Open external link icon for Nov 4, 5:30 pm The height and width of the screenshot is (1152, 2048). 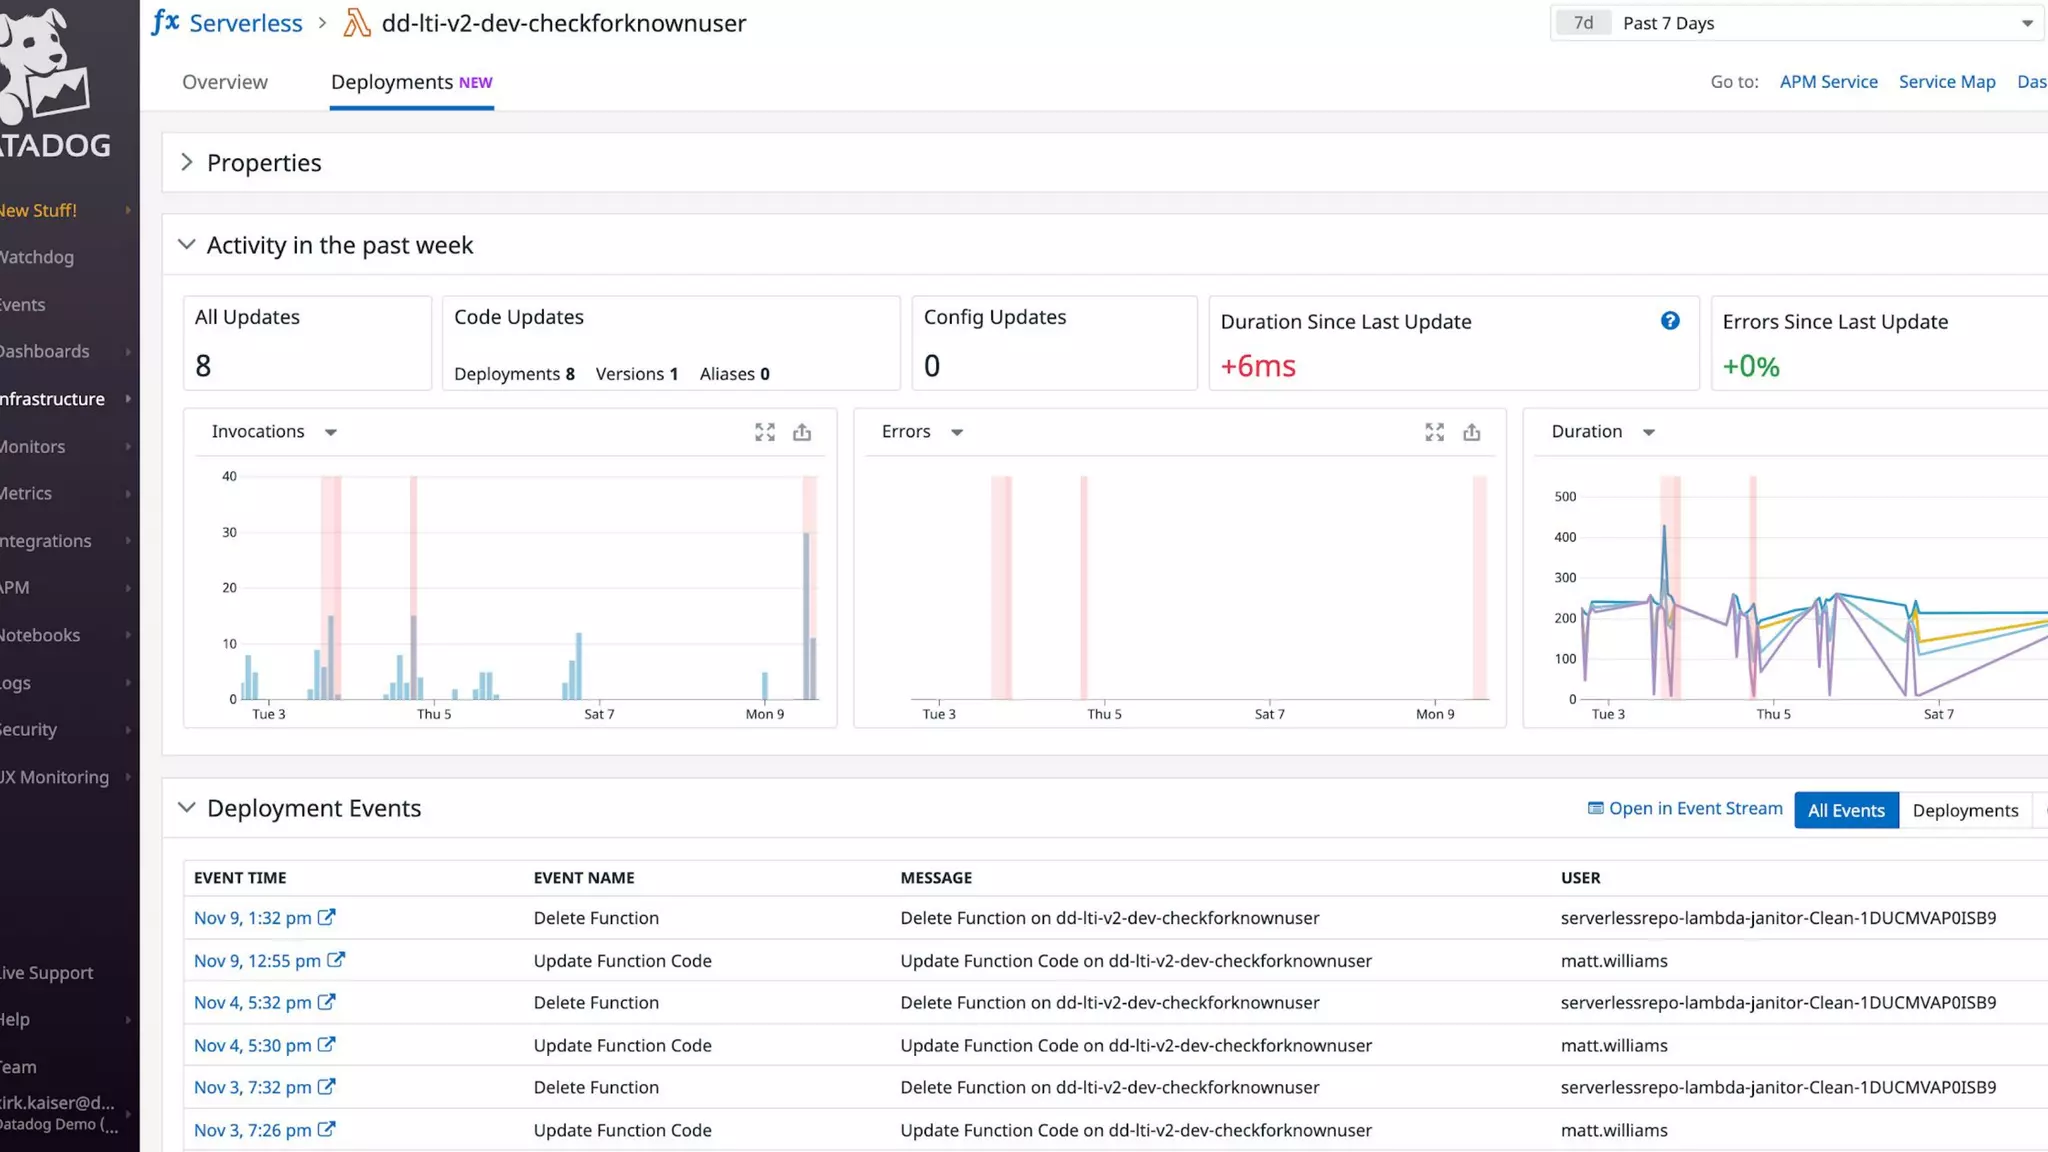pos(327,1045)
